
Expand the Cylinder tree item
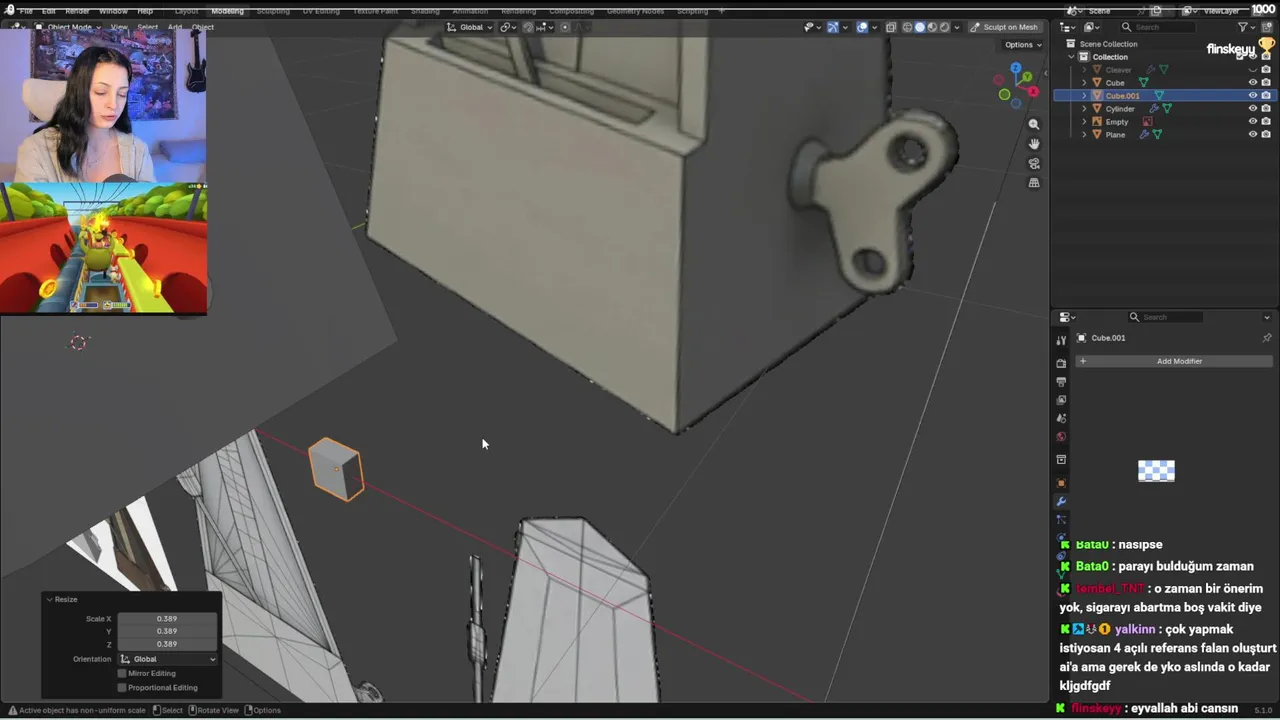click(1084, 108)
